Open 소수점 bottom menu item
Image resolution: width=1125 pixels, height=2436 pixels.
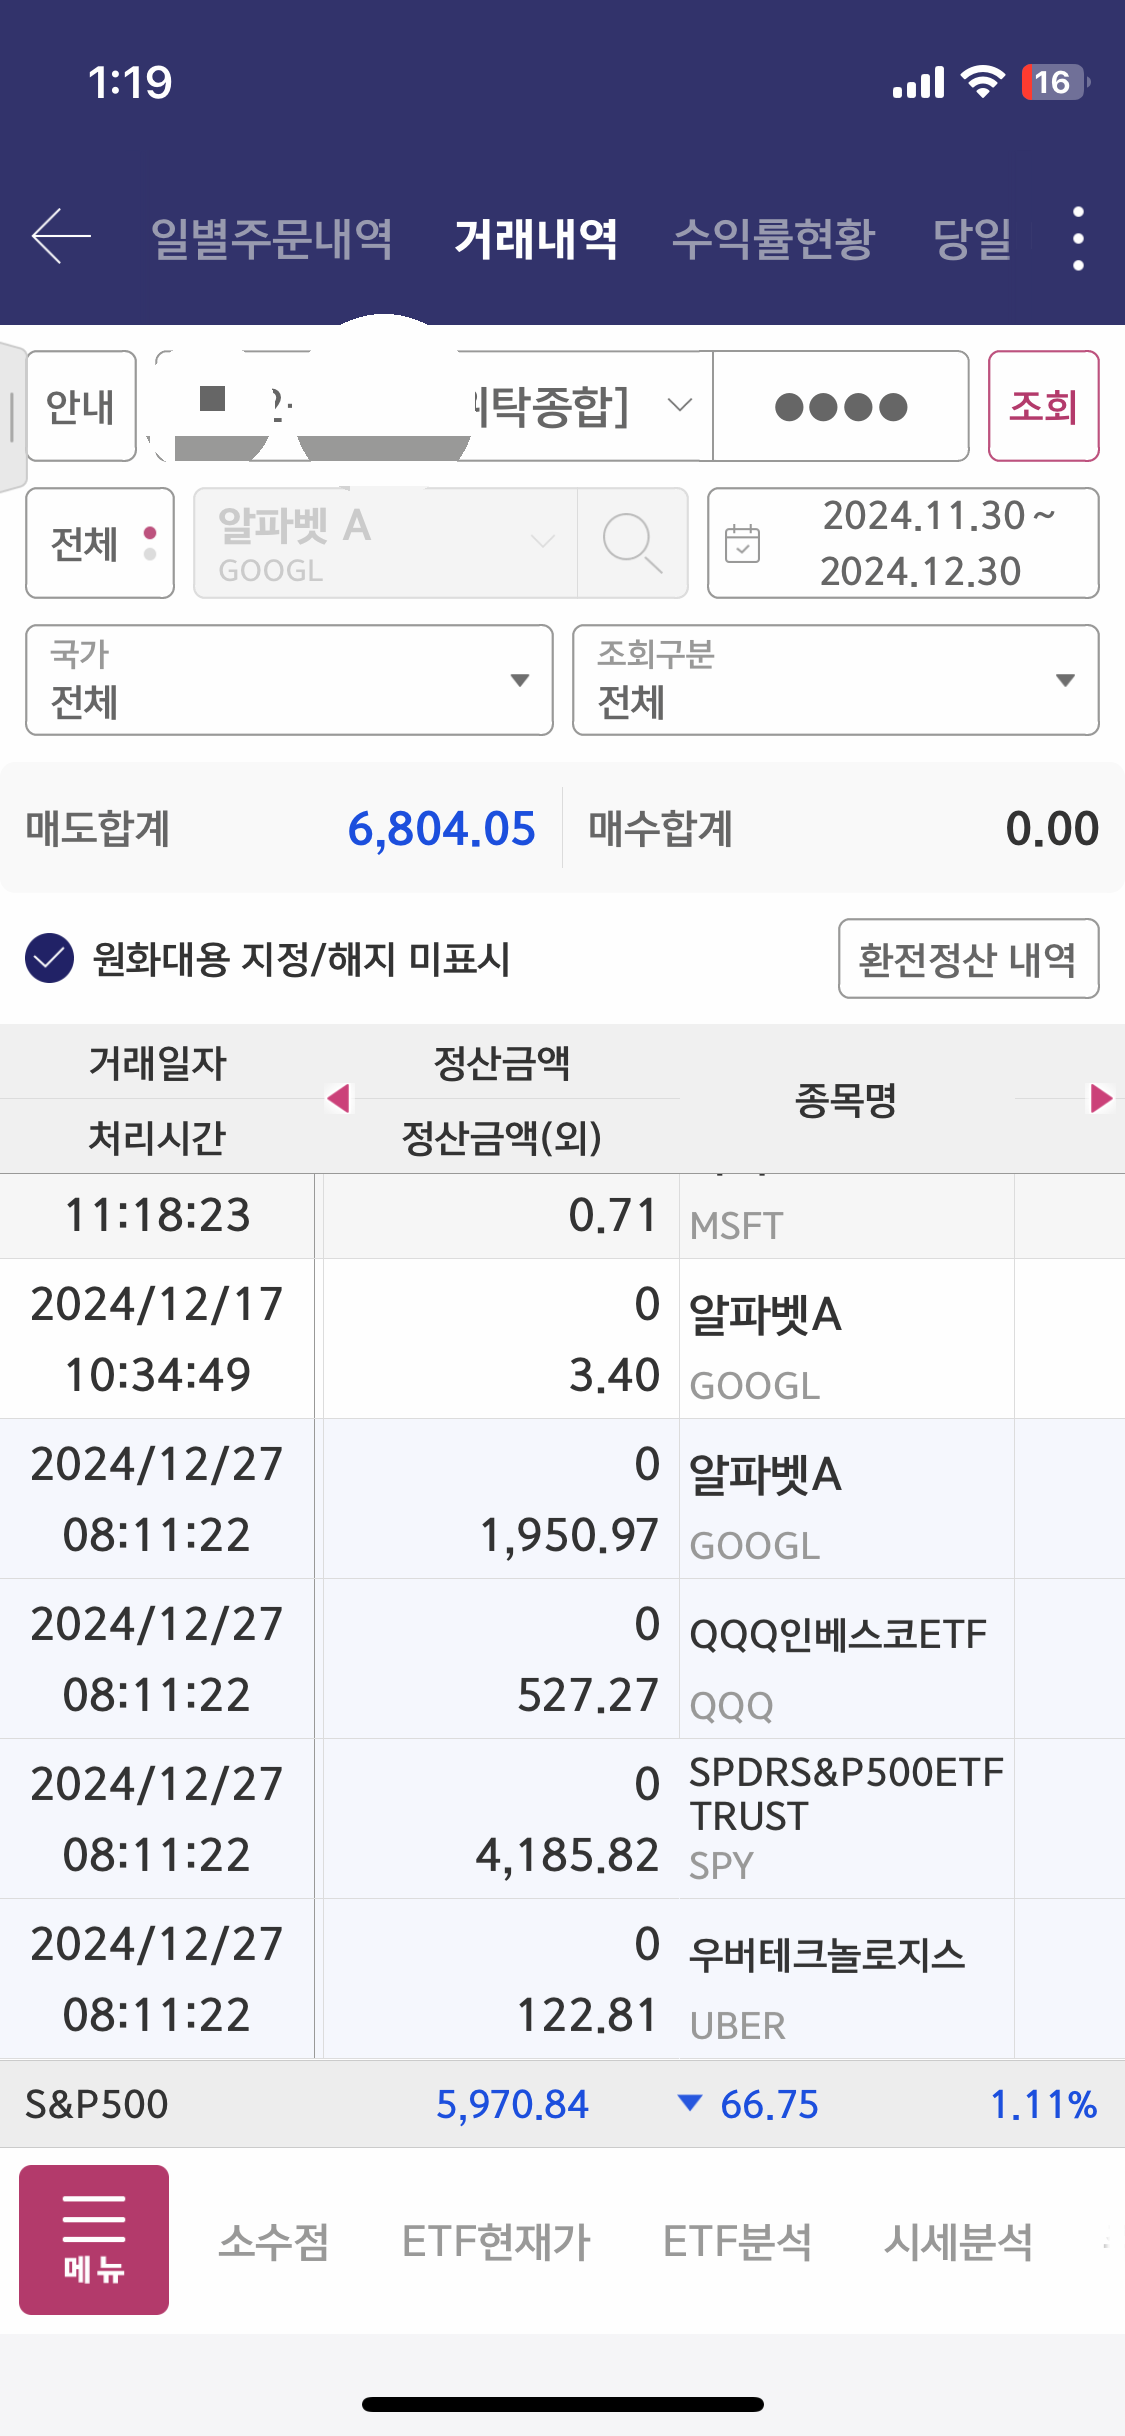(274, 2241)
